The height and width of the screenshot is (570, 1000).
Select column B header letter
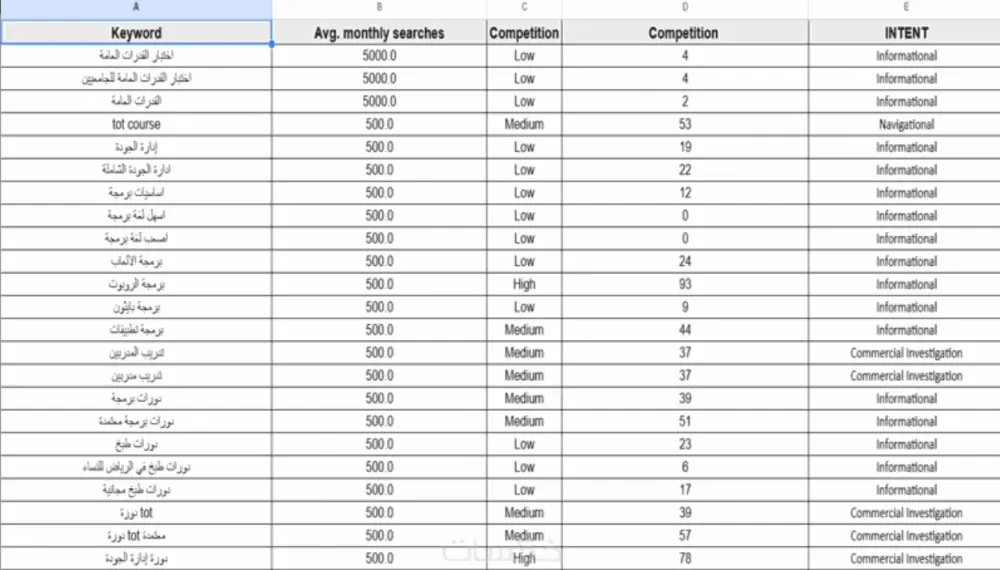pyautogui.click(x=379, y=7)
